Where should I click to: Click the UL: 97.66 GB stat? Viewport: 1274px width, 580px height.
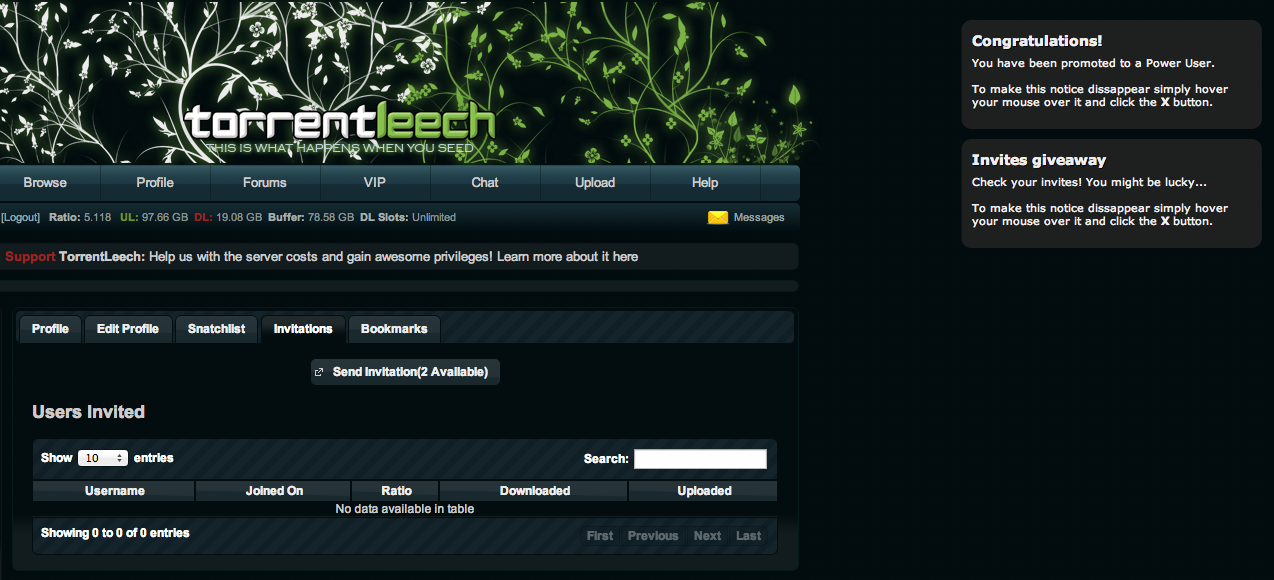click(x=154, y=217)
